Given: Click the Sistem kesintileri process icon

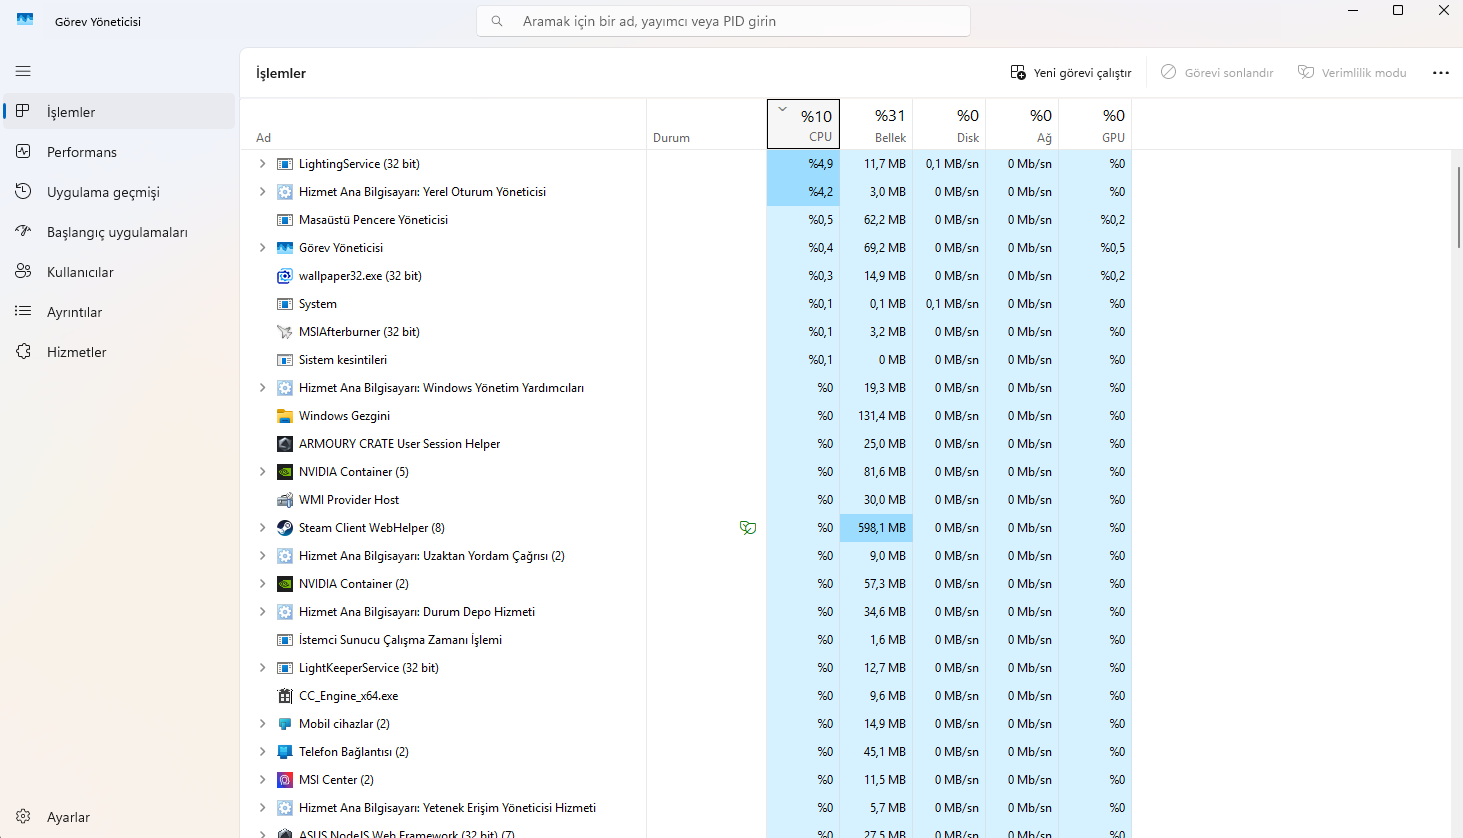Looking at the screenshot, I should [x=285, y=360].
